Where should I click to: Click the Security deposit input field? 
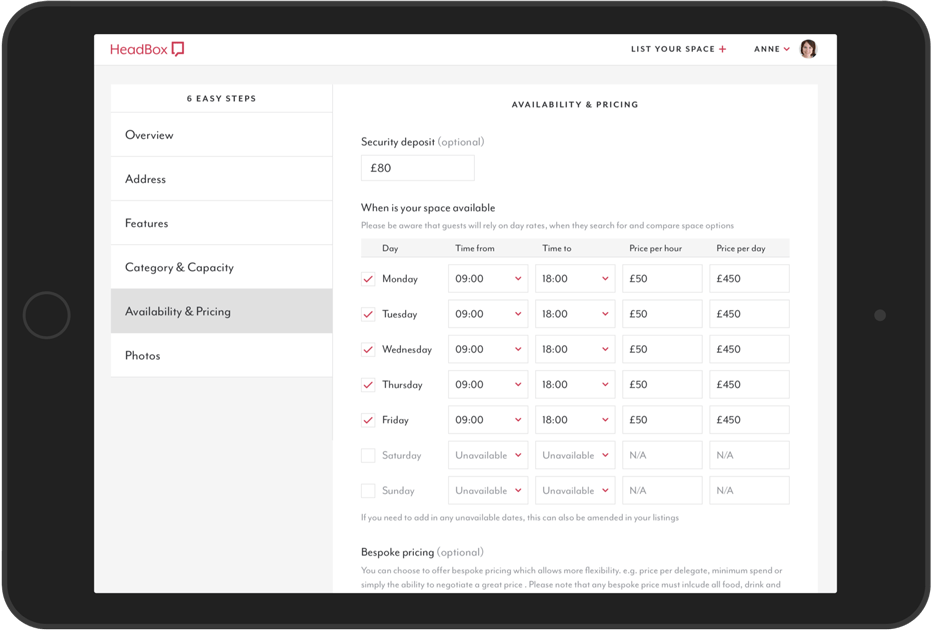point(417,168)
